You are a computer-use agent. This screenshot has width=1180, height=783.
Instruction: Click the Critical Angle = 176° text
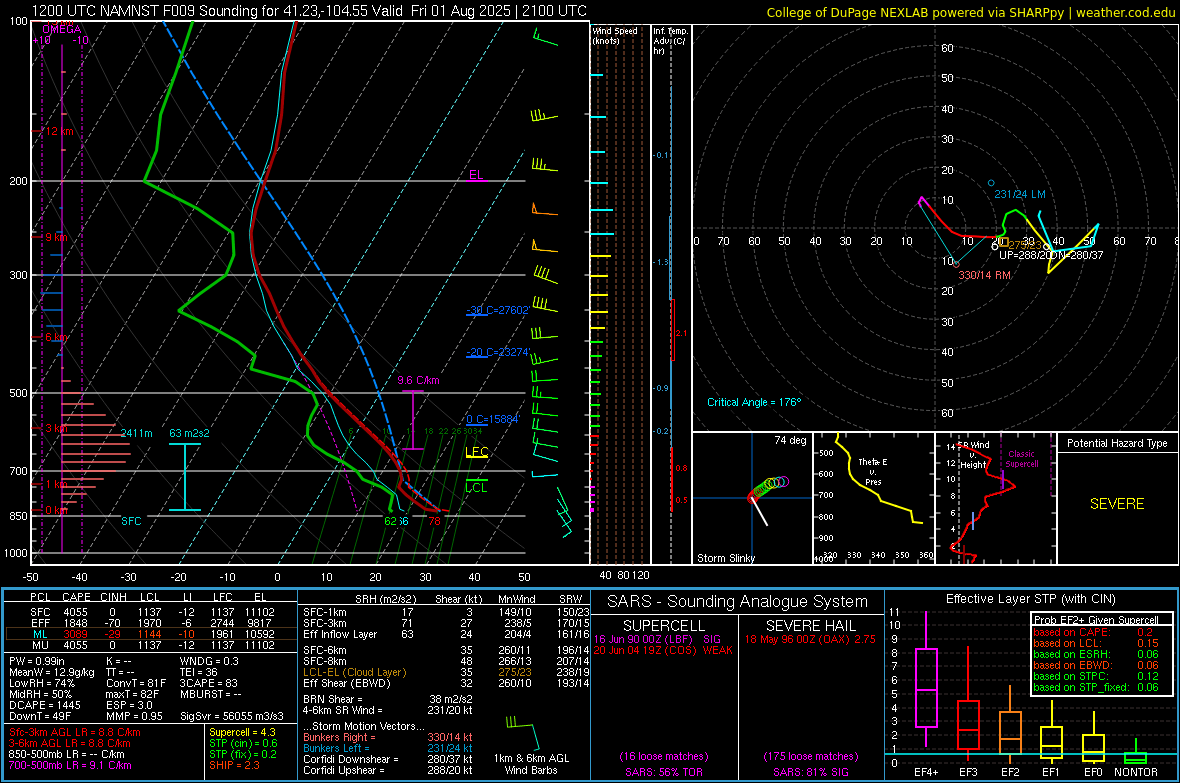(754, 402)
